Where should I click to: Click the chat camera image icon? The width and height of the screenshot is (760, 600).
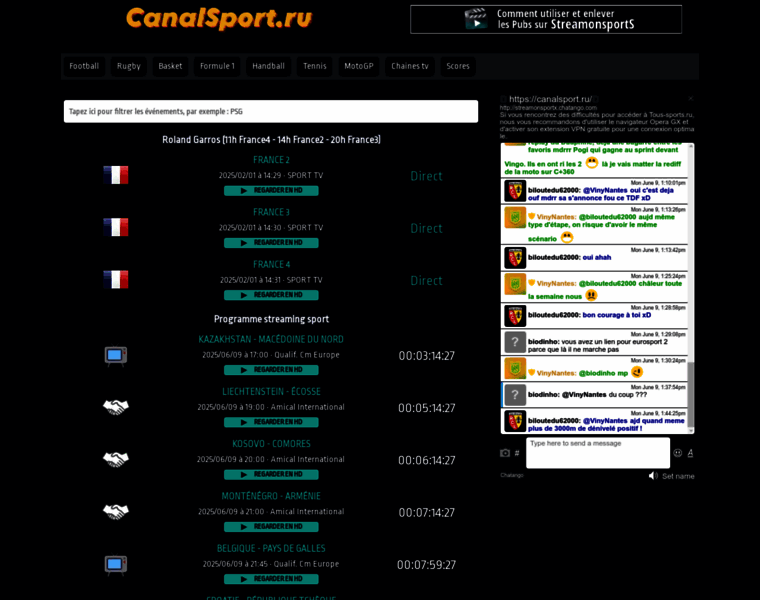point(505,453)
